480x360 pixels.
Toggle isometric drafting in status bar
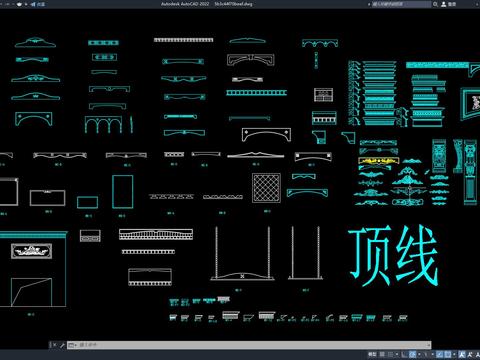coord(426,354)
